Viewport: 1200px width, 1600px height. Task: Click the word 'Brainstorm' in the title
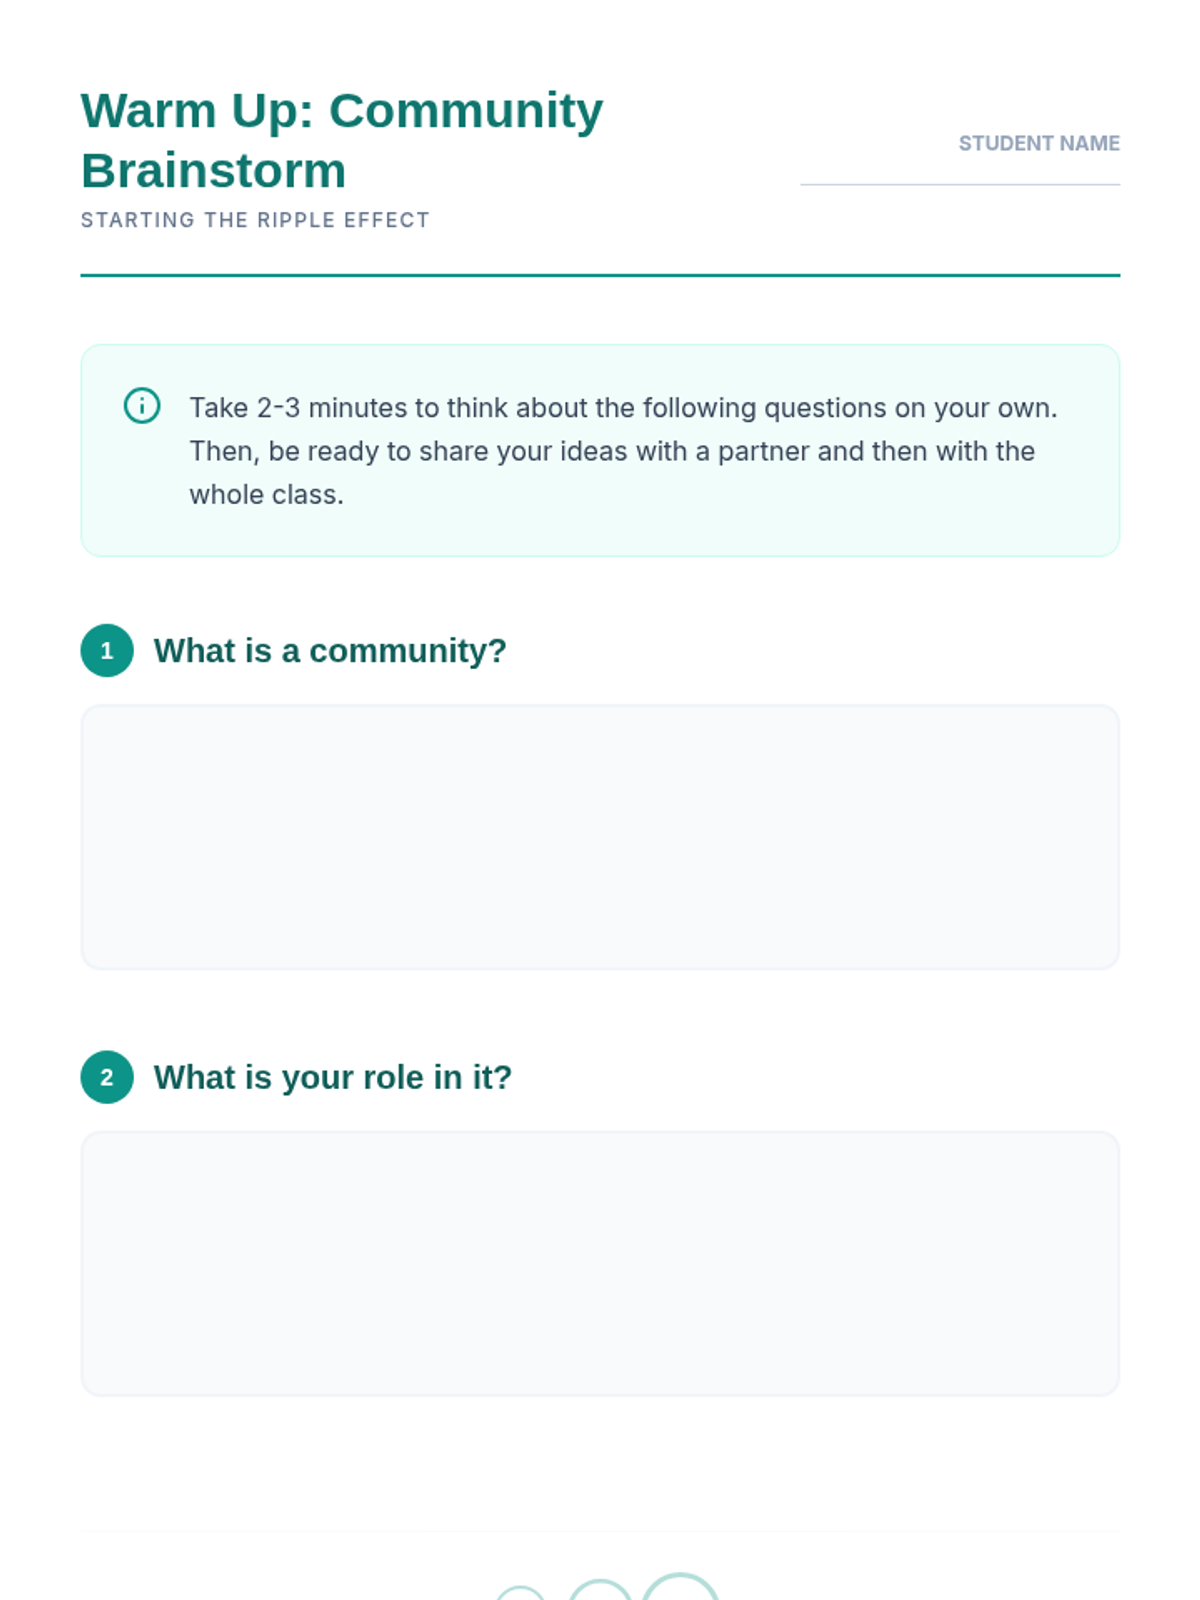214,171
